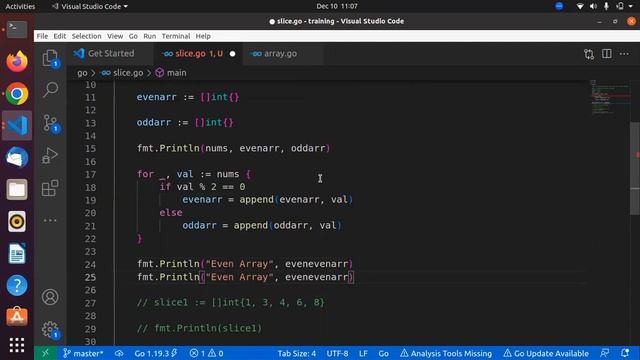Switch to the slice.go tab
Viewport: 640px width, 360px height.
(x=198, y=53)
